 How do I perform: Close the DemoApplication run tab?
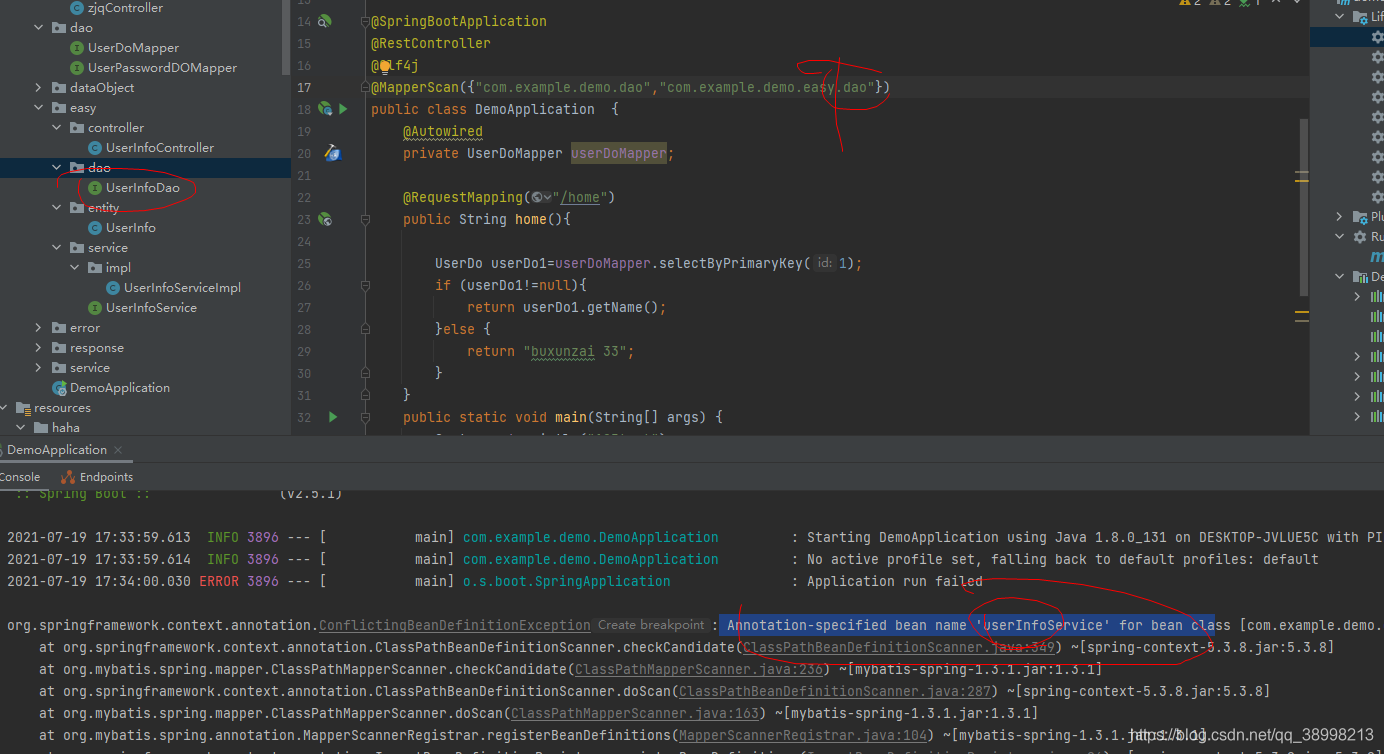coord(118,450)
